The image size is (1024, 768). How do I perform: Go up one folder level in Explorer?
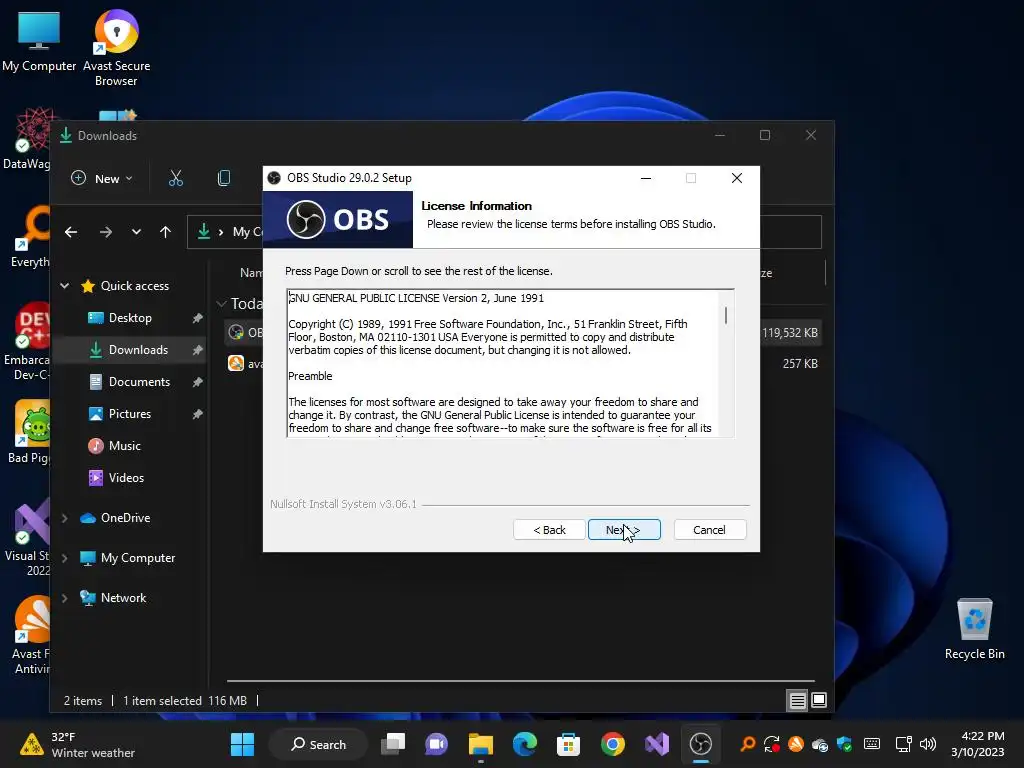pos(165,232)
